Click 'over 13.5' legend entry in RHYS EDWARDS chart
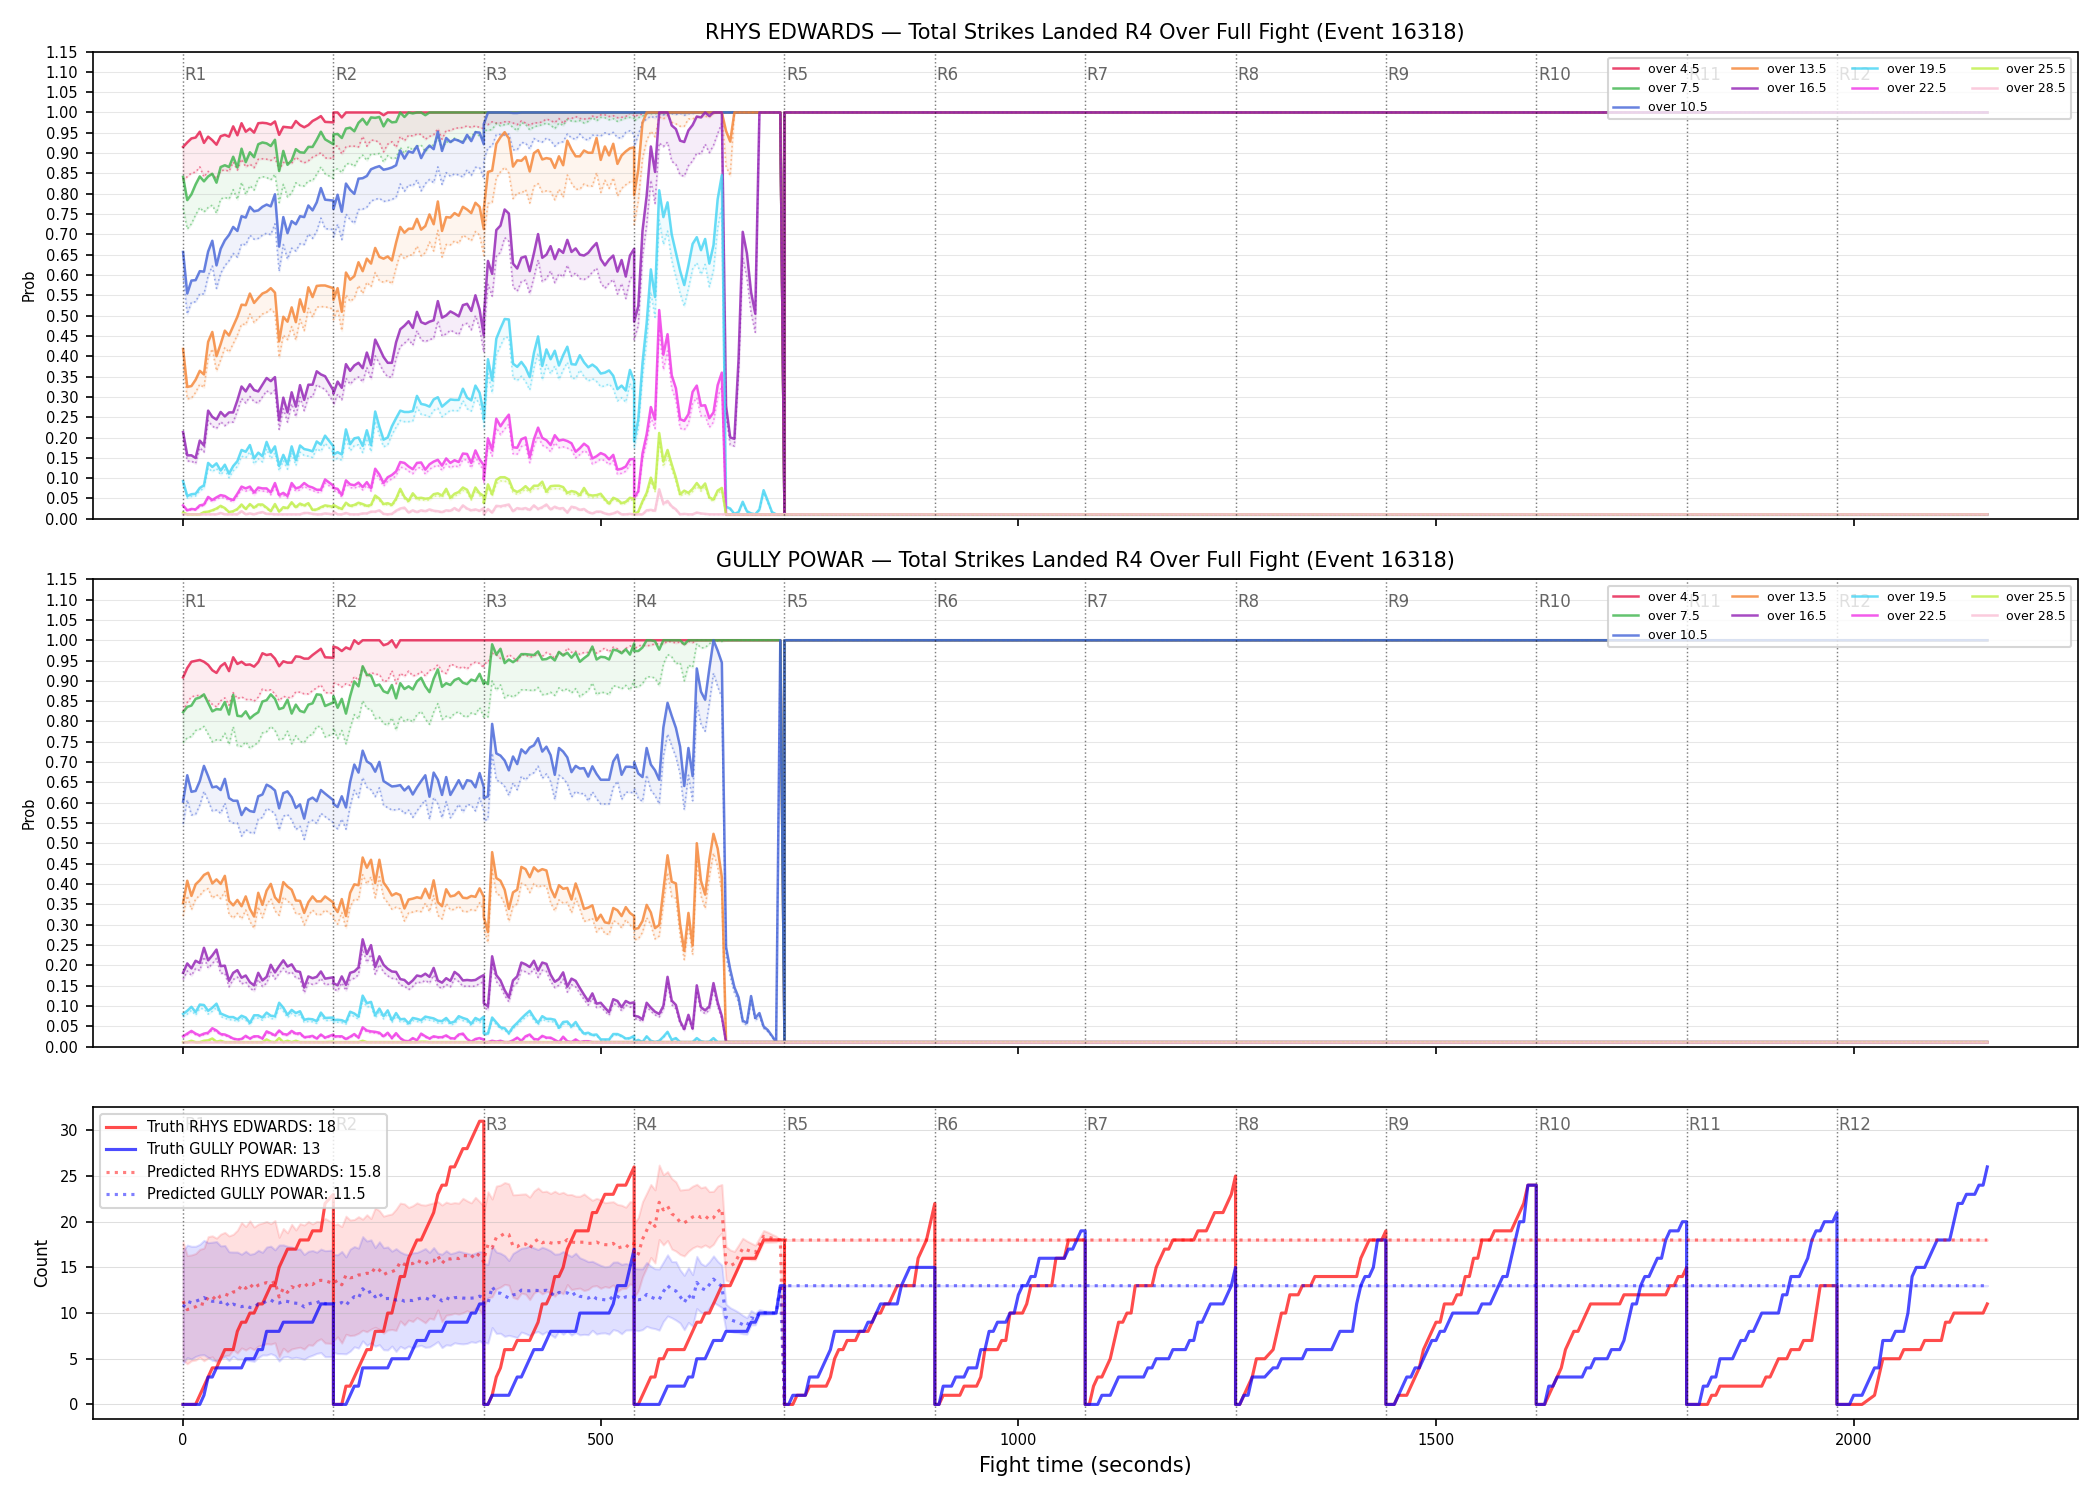2100x1500 pixels. coord(1779,69)
